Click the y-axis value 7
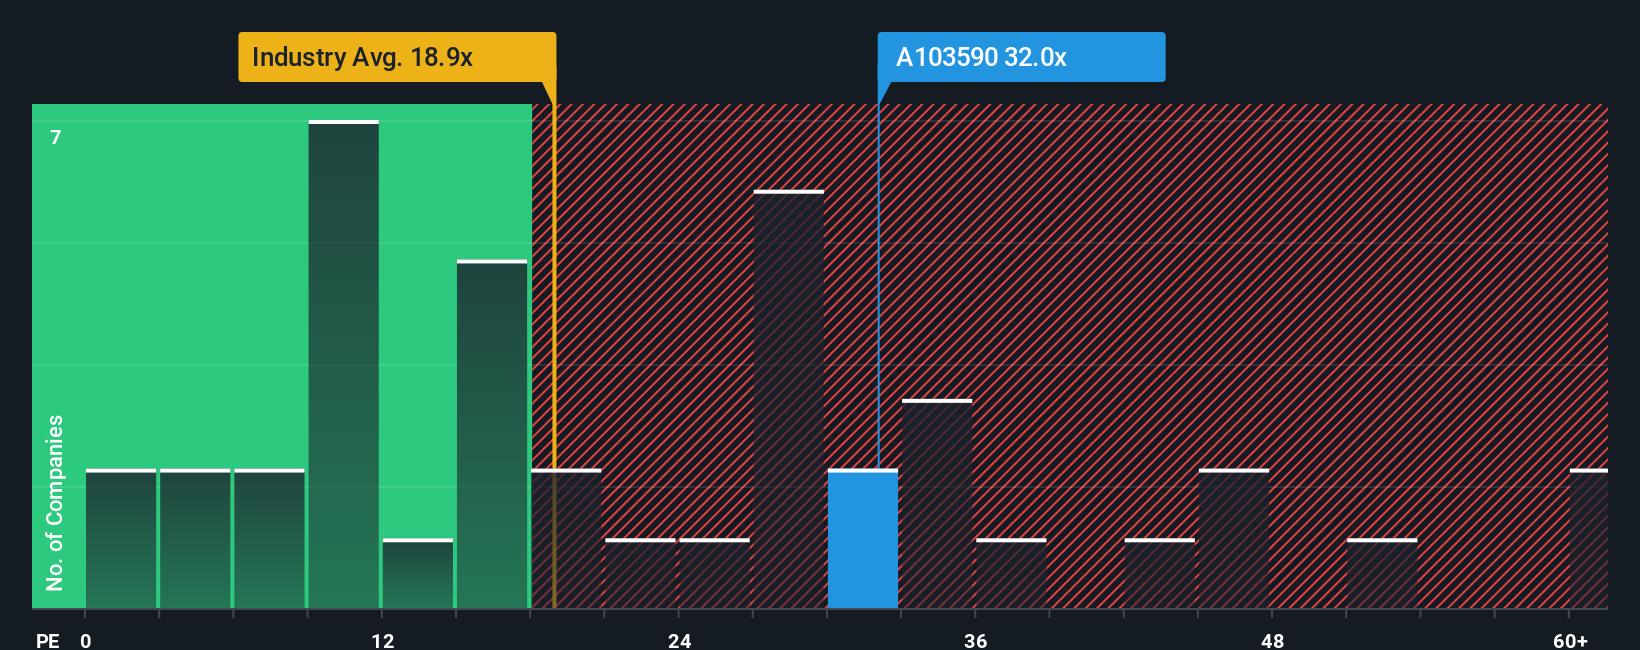The image size is (1640, 650). (56, 137)
